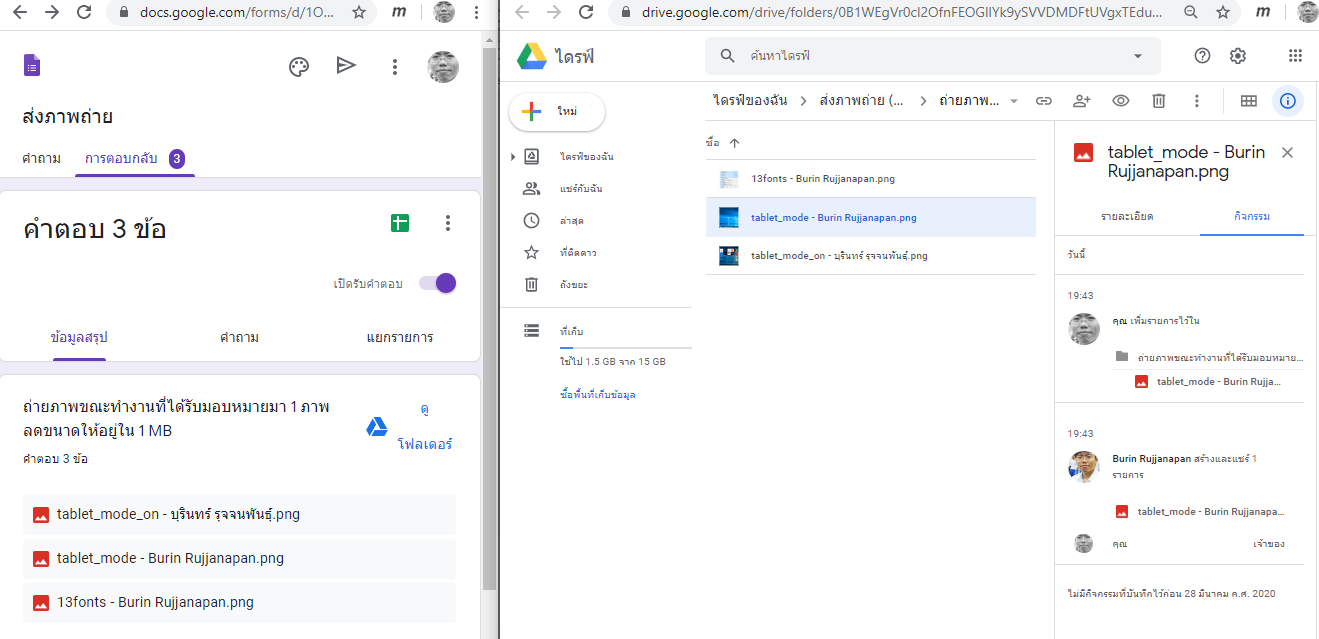The image size is (1319, 639).
Task: Create spreadsheet with green Sheets icon
Action: (400, 223)
